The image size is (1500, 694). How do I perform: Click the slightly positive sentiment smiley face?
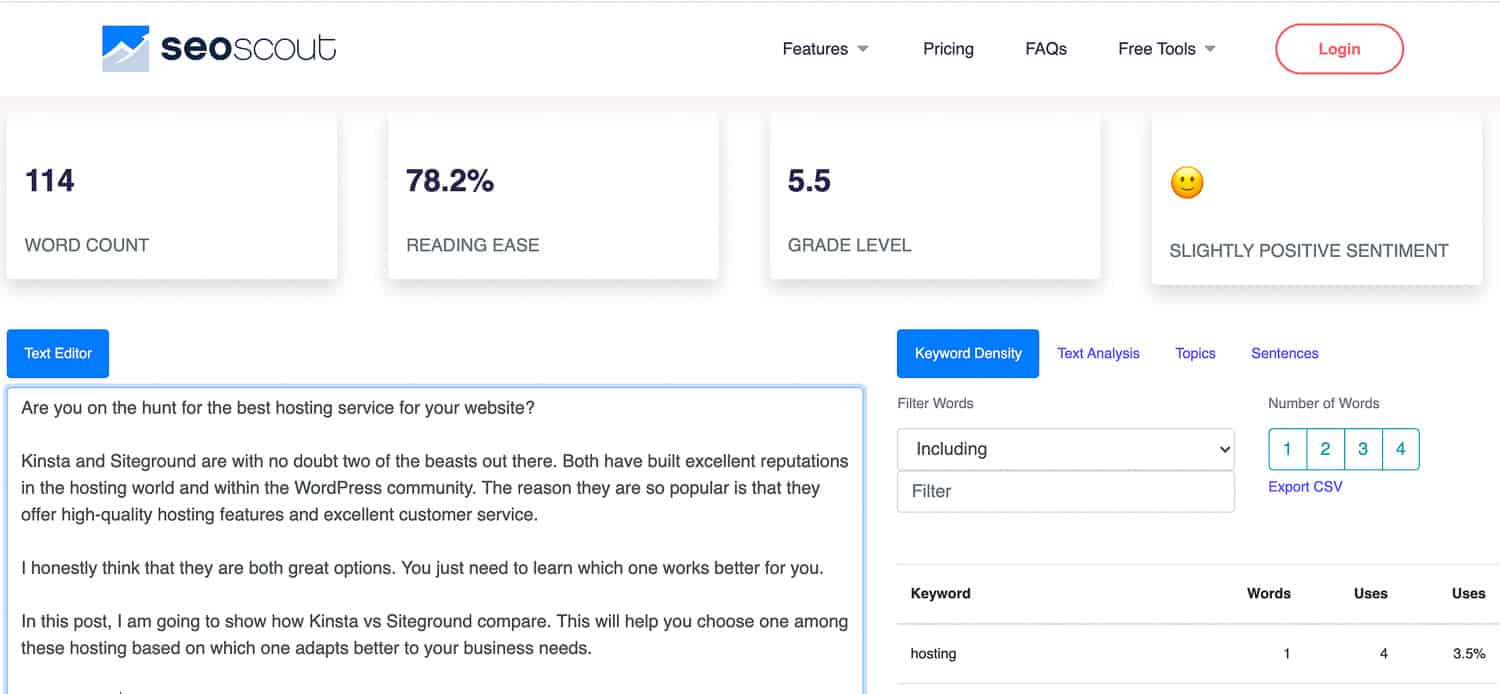(1187, 182)
